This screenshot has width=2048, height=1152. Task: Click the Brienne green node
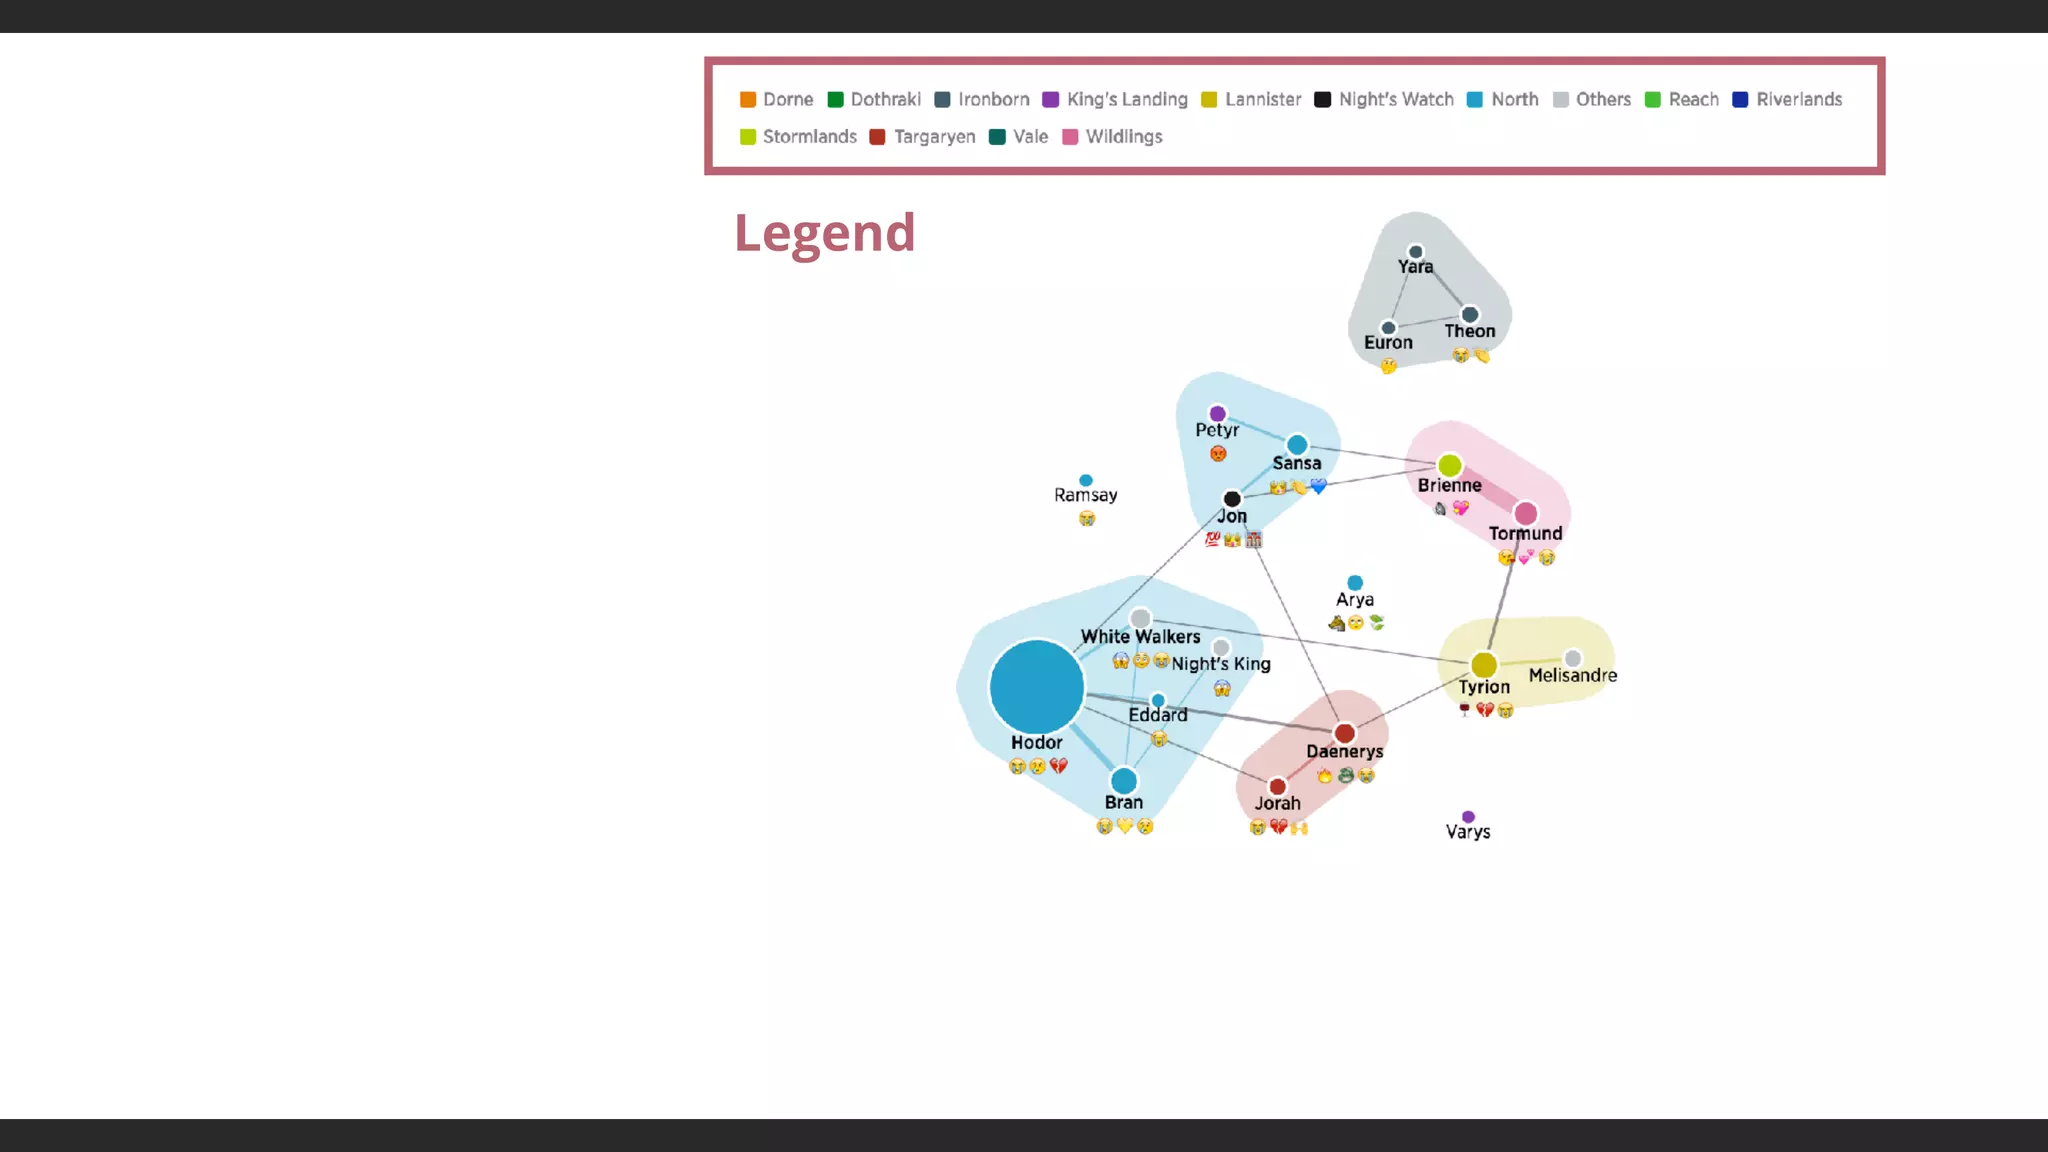point(1450,465)
